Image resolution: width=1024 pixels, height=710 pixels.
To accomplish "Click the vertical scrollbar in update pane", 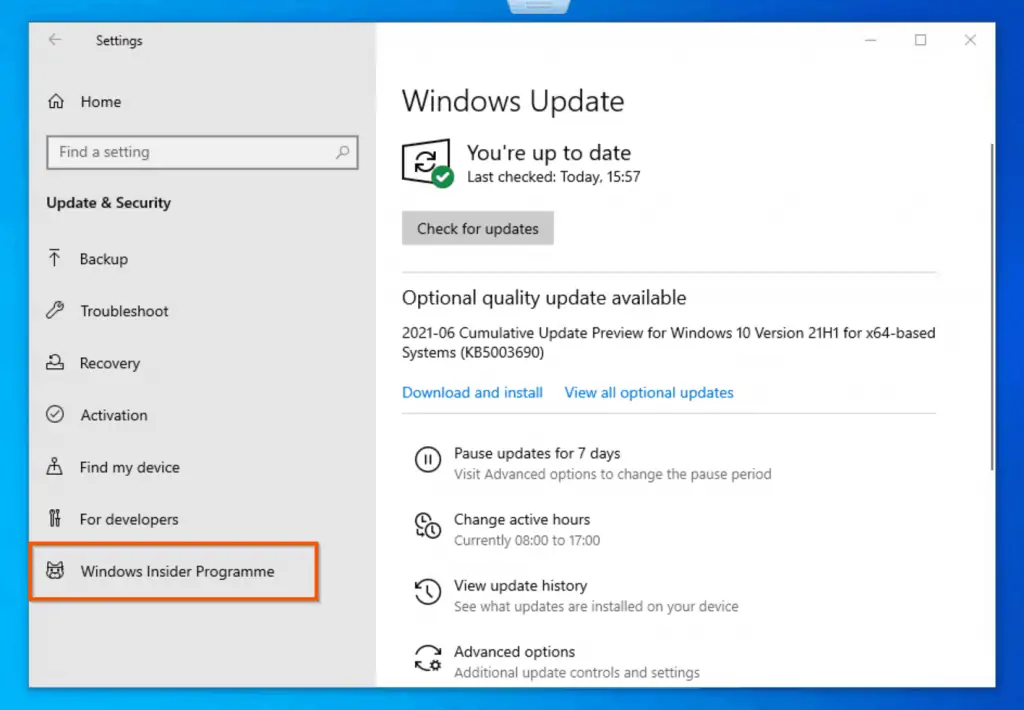I will (992, 306).
